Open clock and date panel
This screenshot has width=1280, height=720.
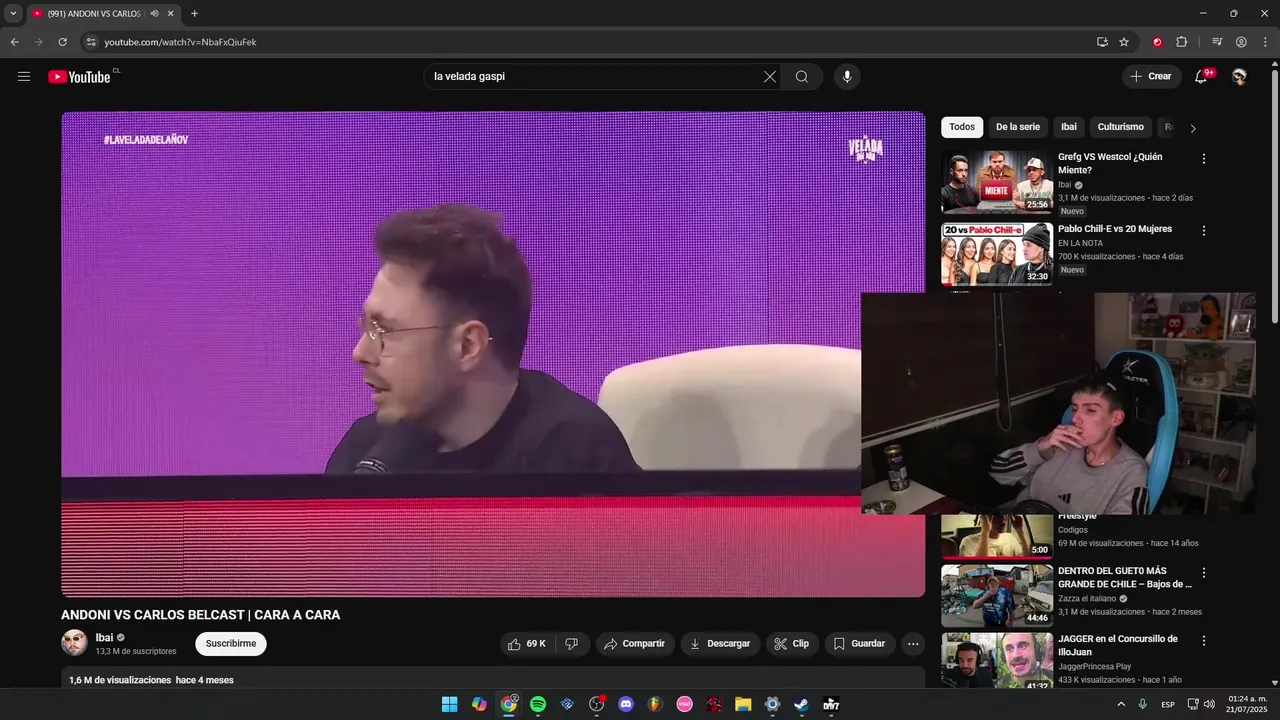[x=1248, y=704]
